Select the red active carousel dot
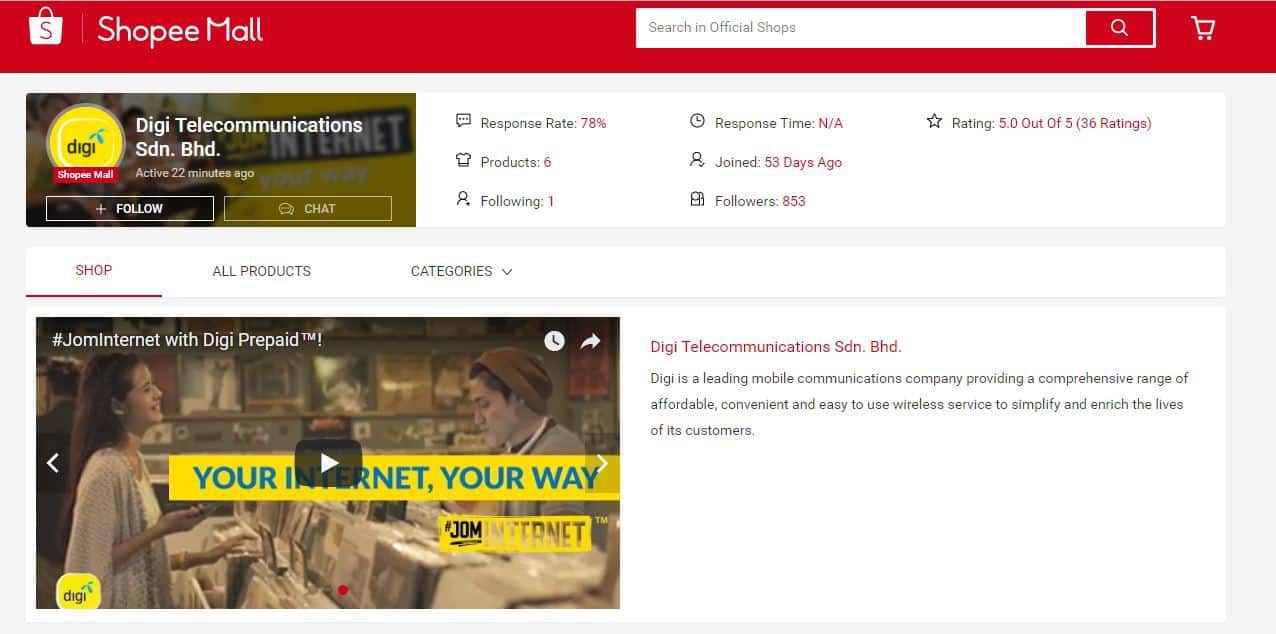 click(x=343, y=590)
